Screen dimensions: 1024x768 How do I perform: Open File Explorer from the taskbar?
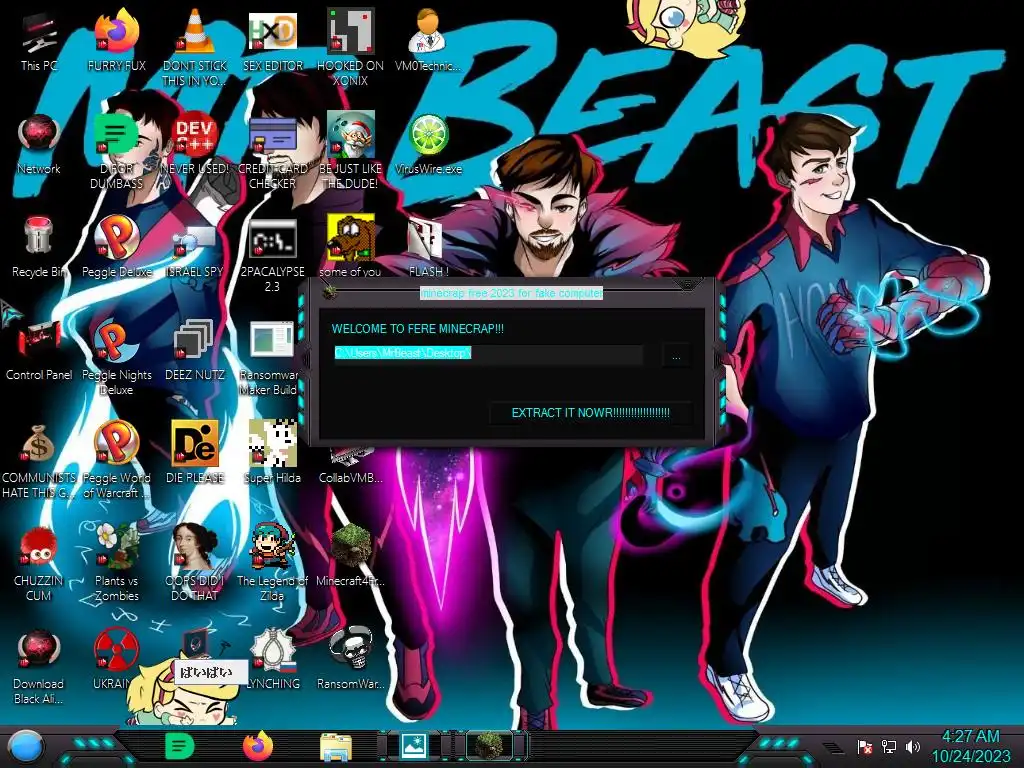point(336,747)
